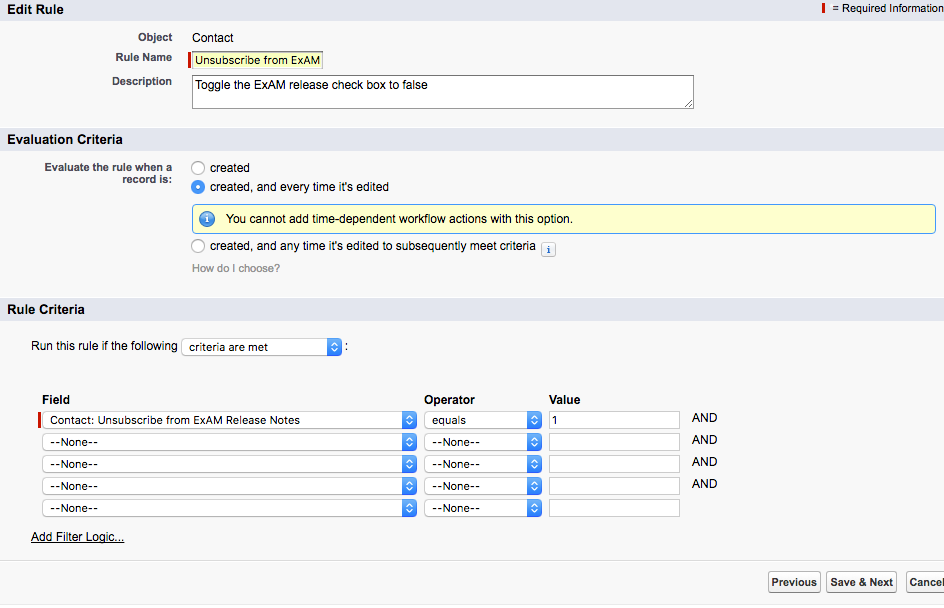This screenshot has height=608, width=944.
Task: Select the 'created' radio option
Action: [x=198, y=168]
